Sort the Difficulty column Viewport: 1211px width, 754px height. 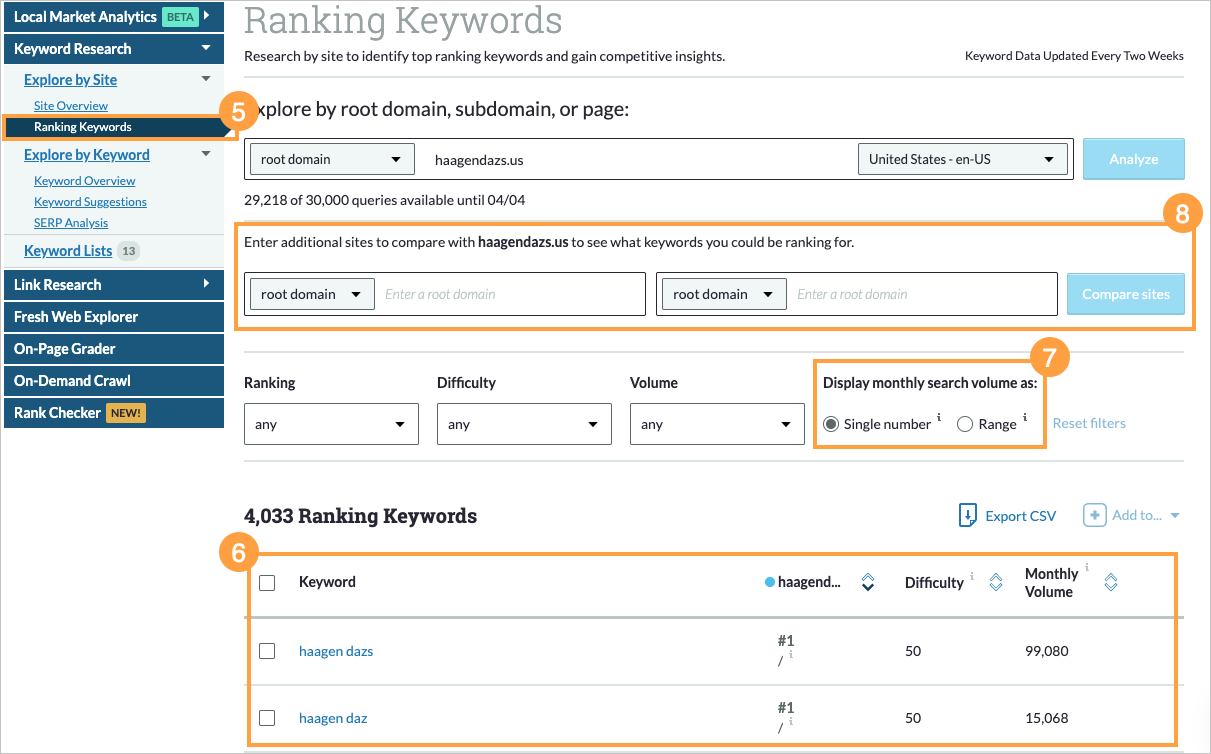[x=995, y=580]
